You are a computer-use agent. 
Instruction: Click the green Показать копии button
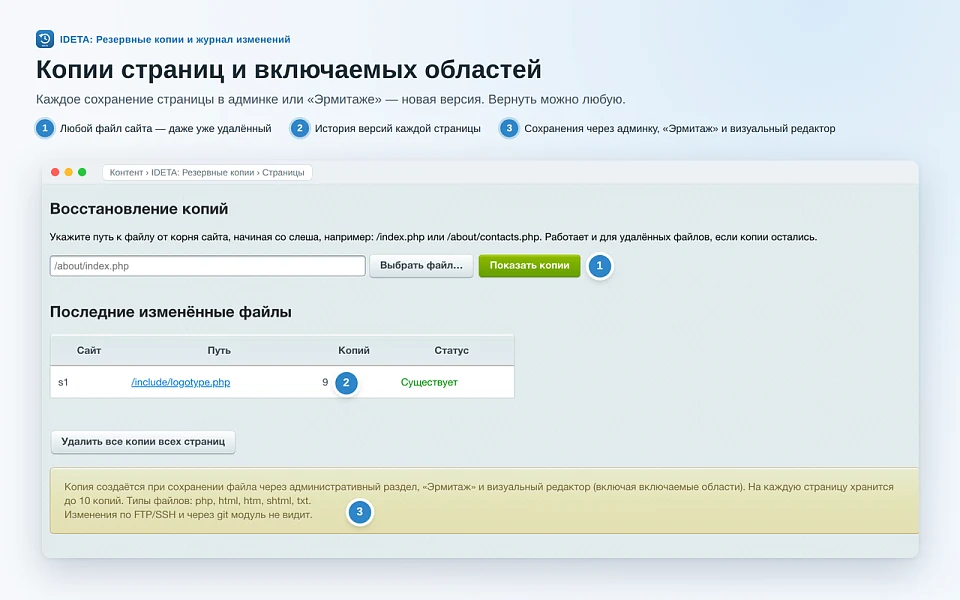tap(530, 266)
